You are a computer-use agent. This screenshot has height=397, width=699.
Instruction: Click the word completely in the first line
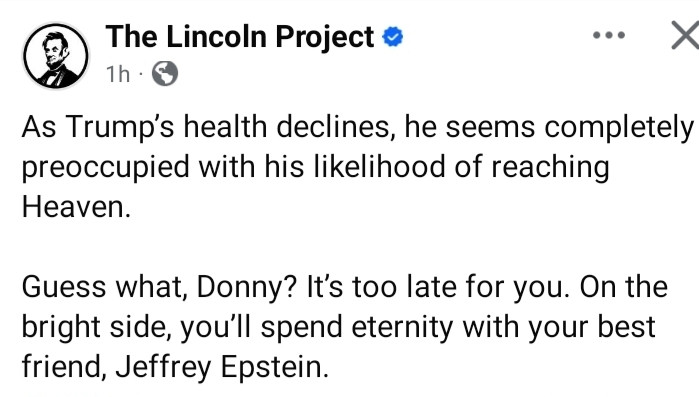pos(619,128)
